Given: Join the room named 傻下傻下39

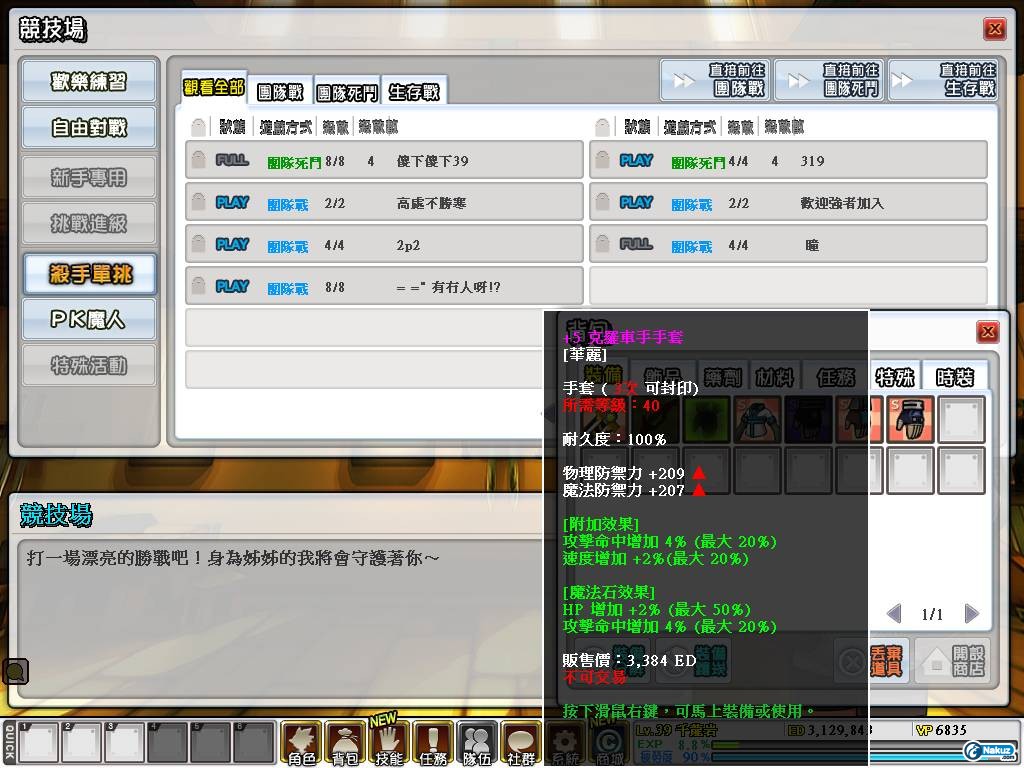Looking at the screenshot, I should pos(384,160).
